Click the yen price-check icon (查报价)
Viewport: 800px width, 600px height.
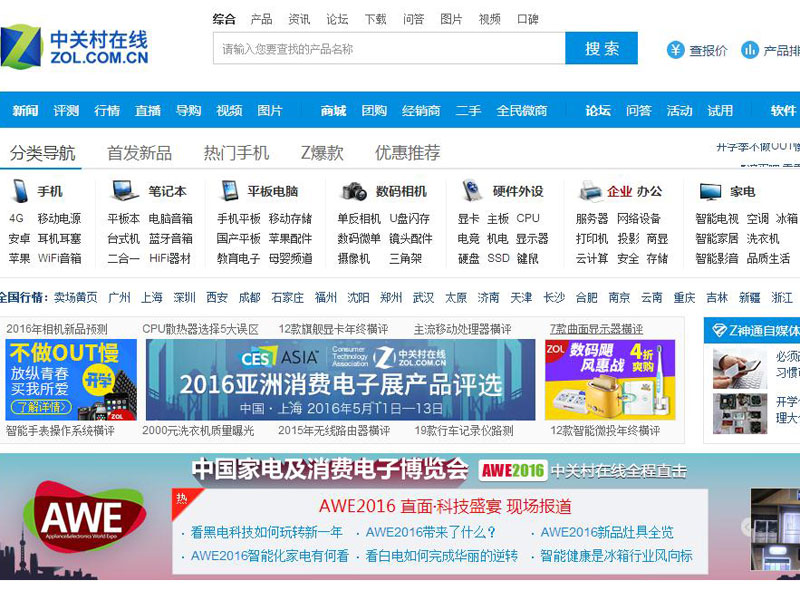click(x=676, y=50)
